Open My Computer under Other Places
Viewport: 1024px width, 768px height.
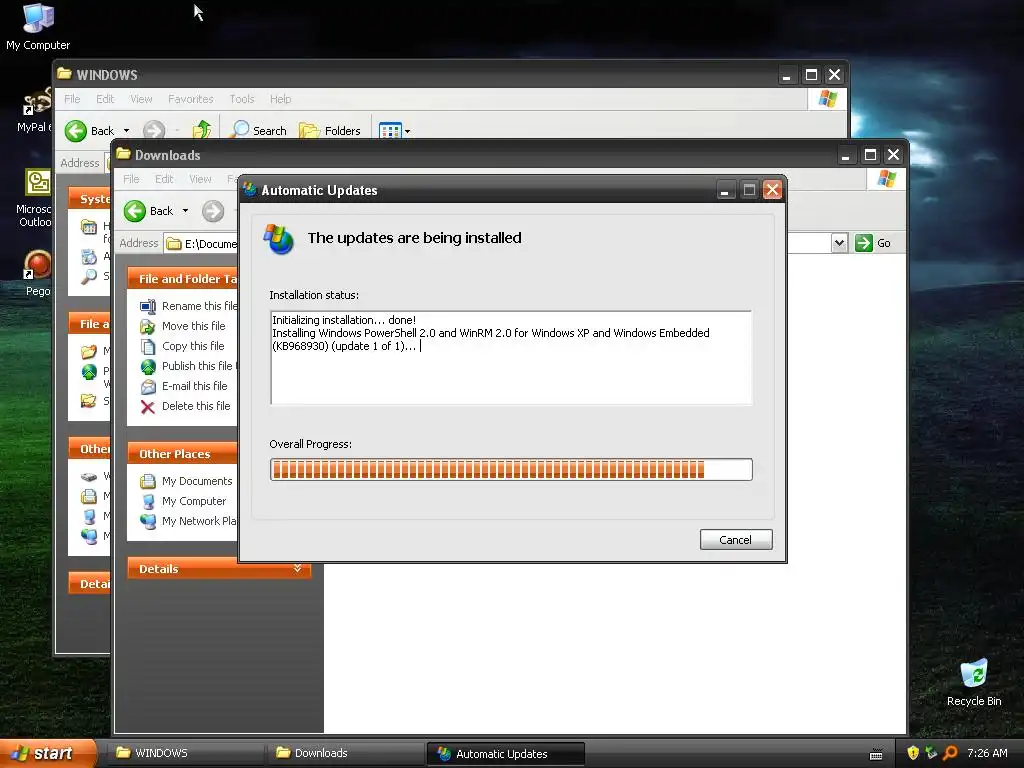click(194, 501)
